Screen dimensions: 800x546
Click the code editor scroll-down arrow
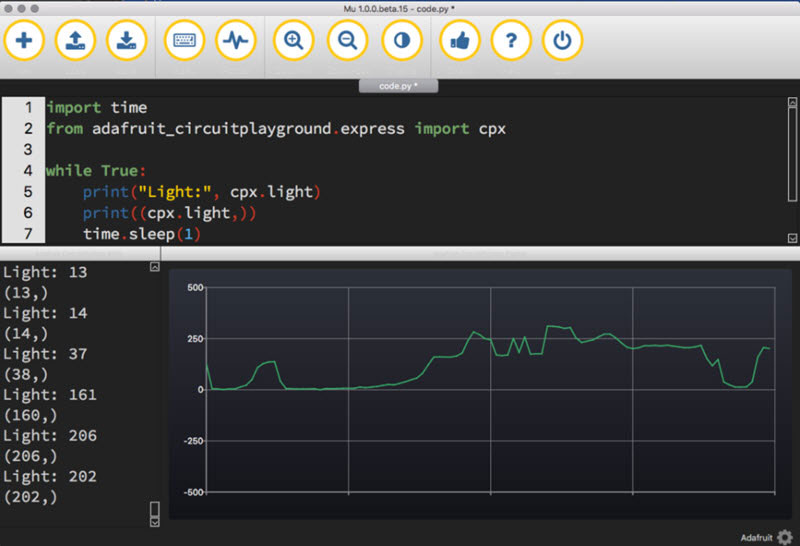(x=792, y=238)
